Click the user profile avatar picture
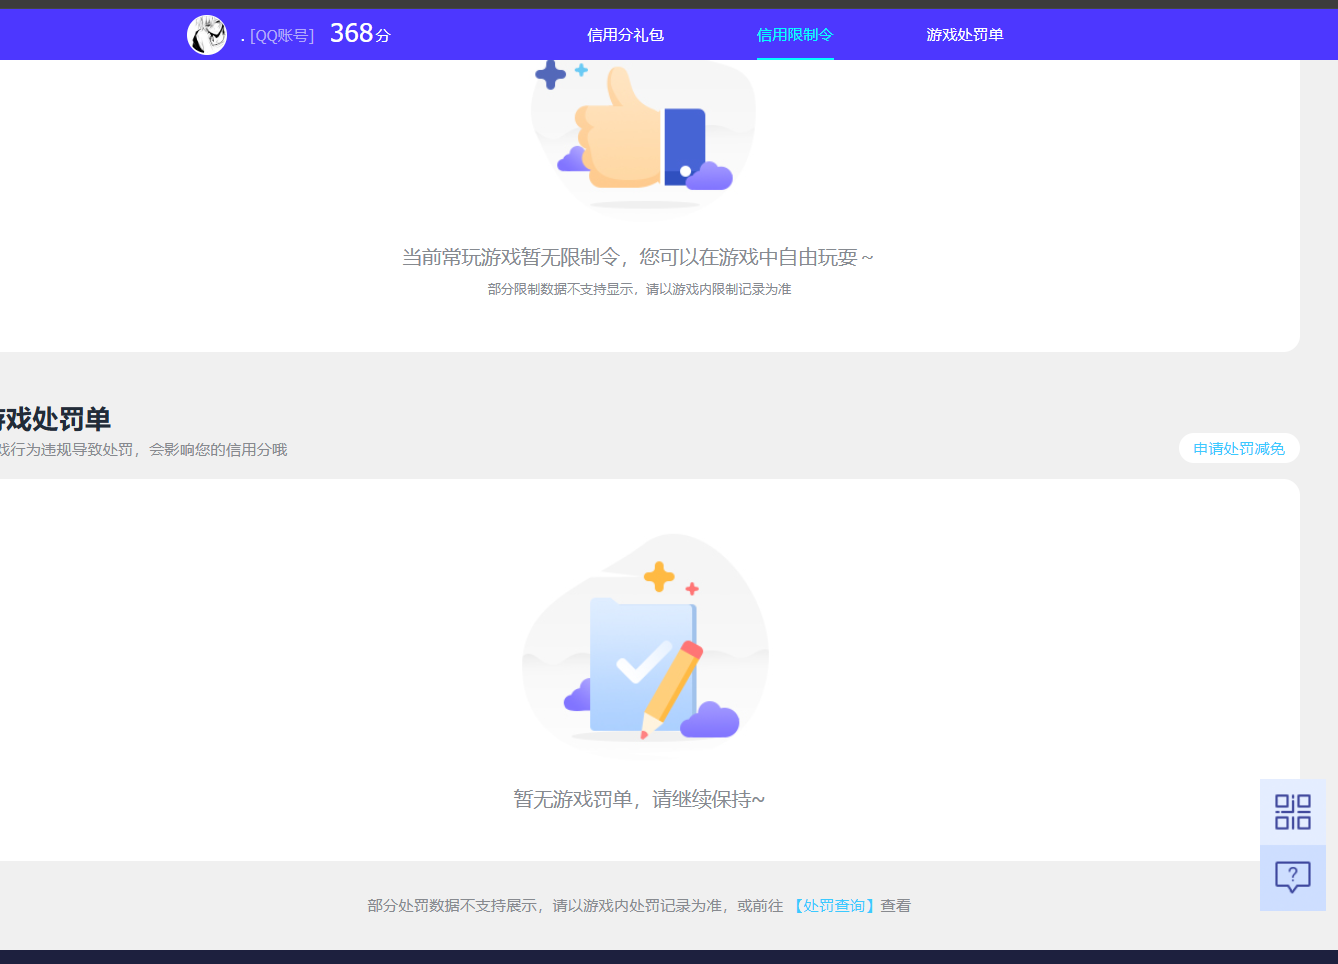The image size is (1338, 964). point(206,33)
